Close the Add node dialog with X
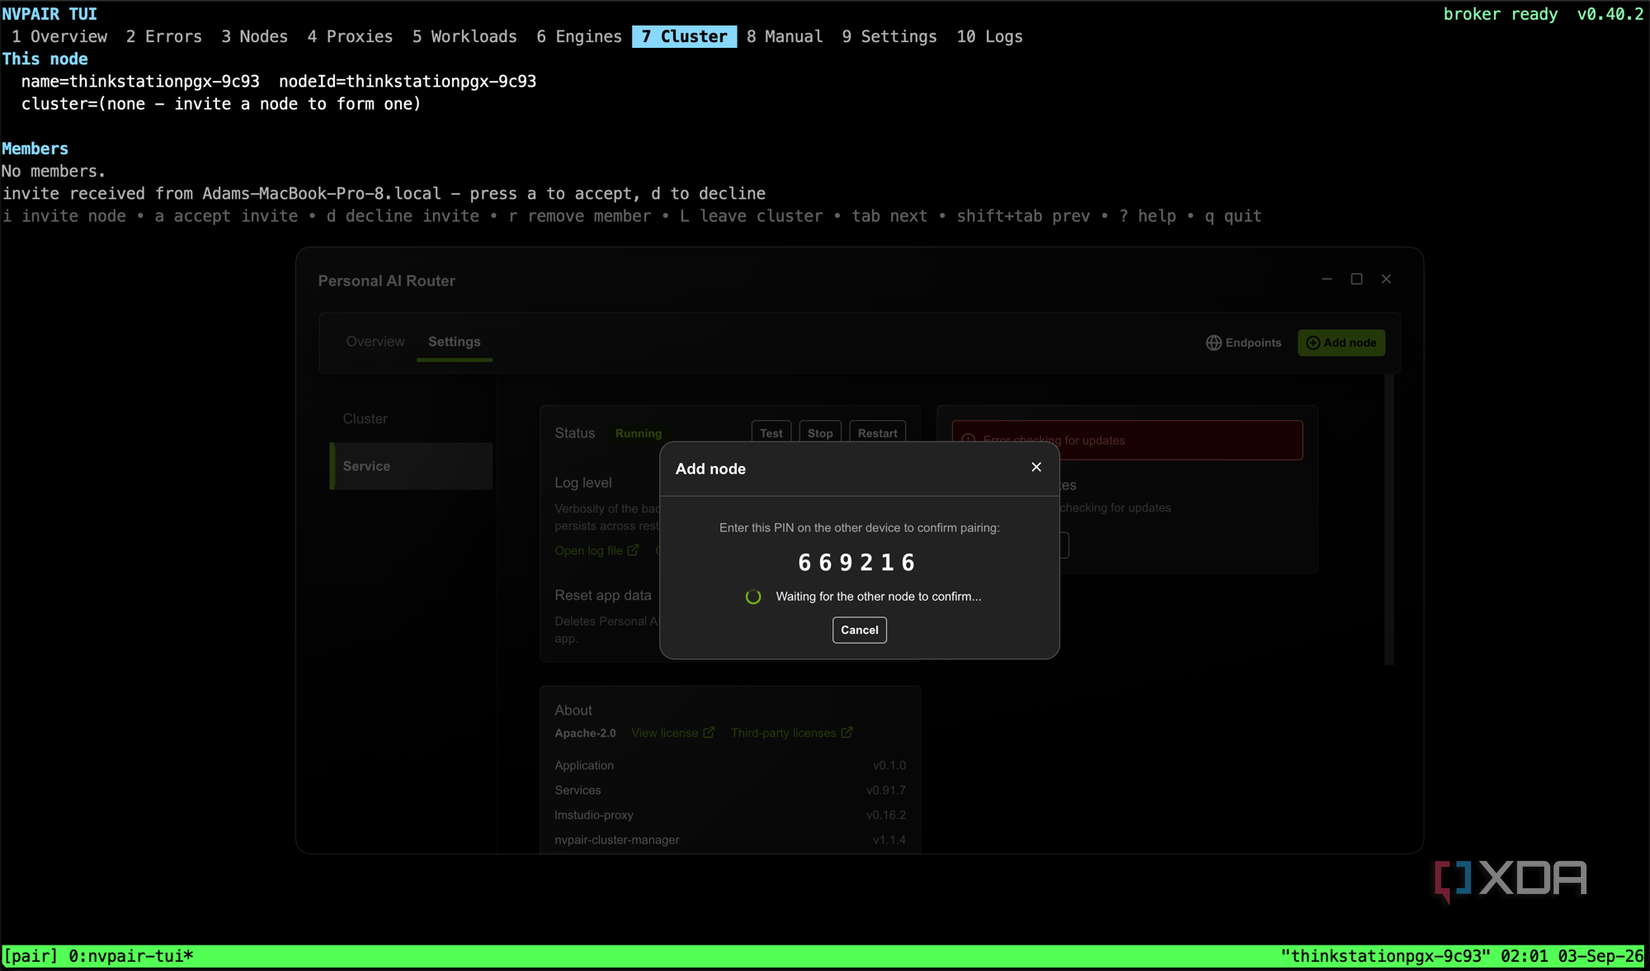The width and height of the screenshot is (1650, 971). point(1036,467)
